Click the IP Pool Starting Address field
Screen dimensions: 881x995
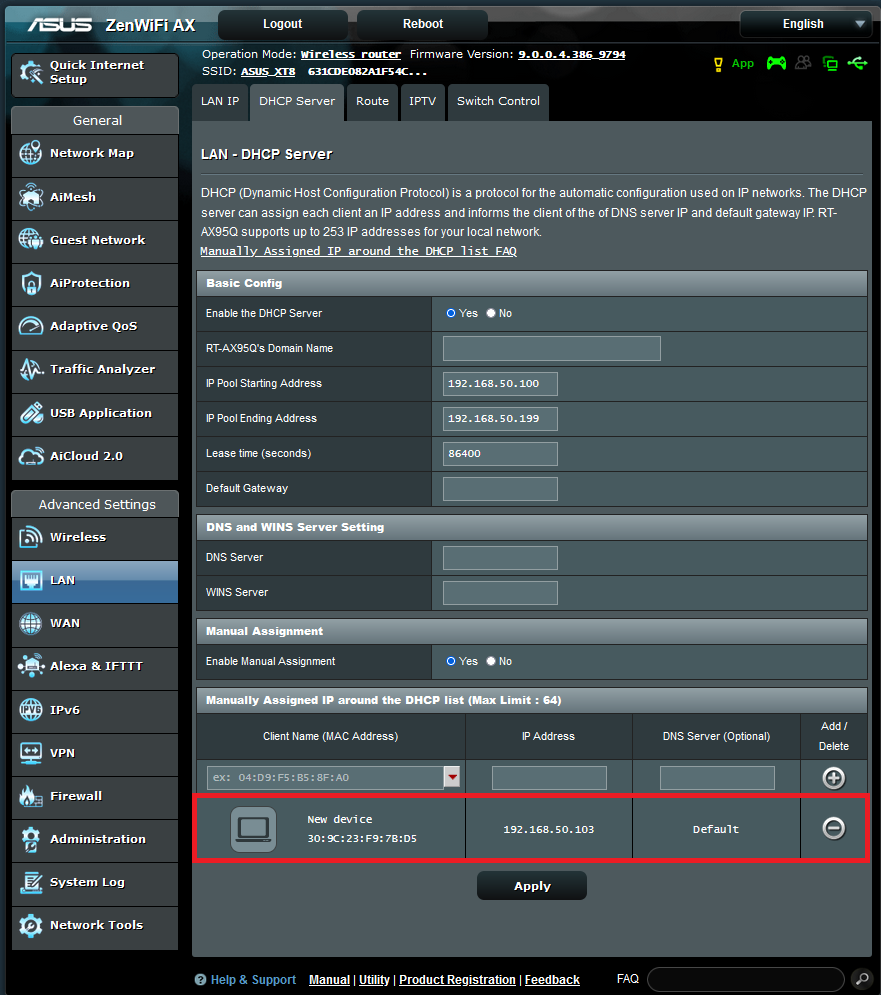(x=500, y=384)
